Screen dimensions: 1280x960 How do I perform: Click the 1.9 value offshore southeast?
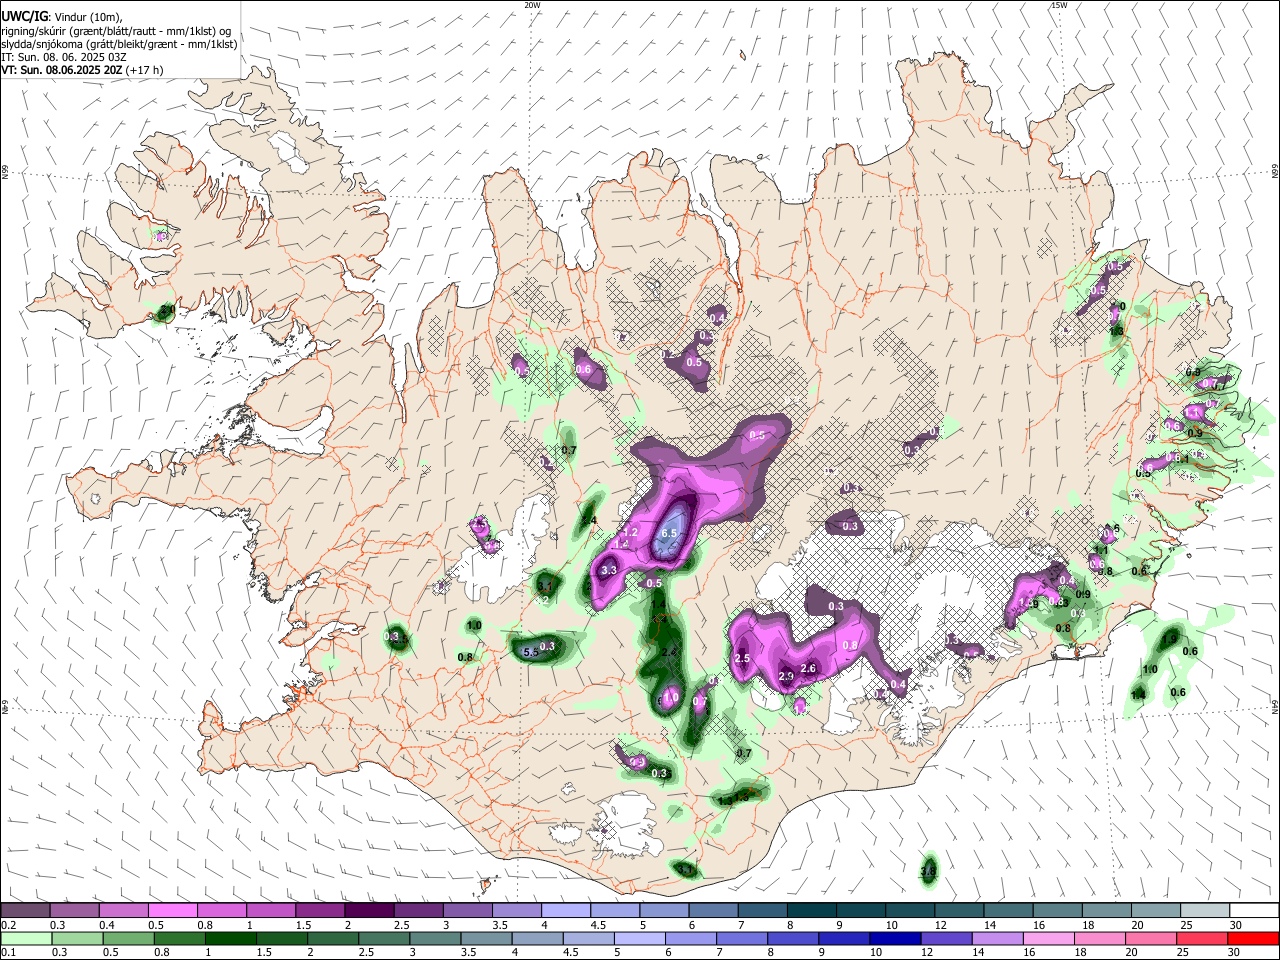pos(1169,638)
